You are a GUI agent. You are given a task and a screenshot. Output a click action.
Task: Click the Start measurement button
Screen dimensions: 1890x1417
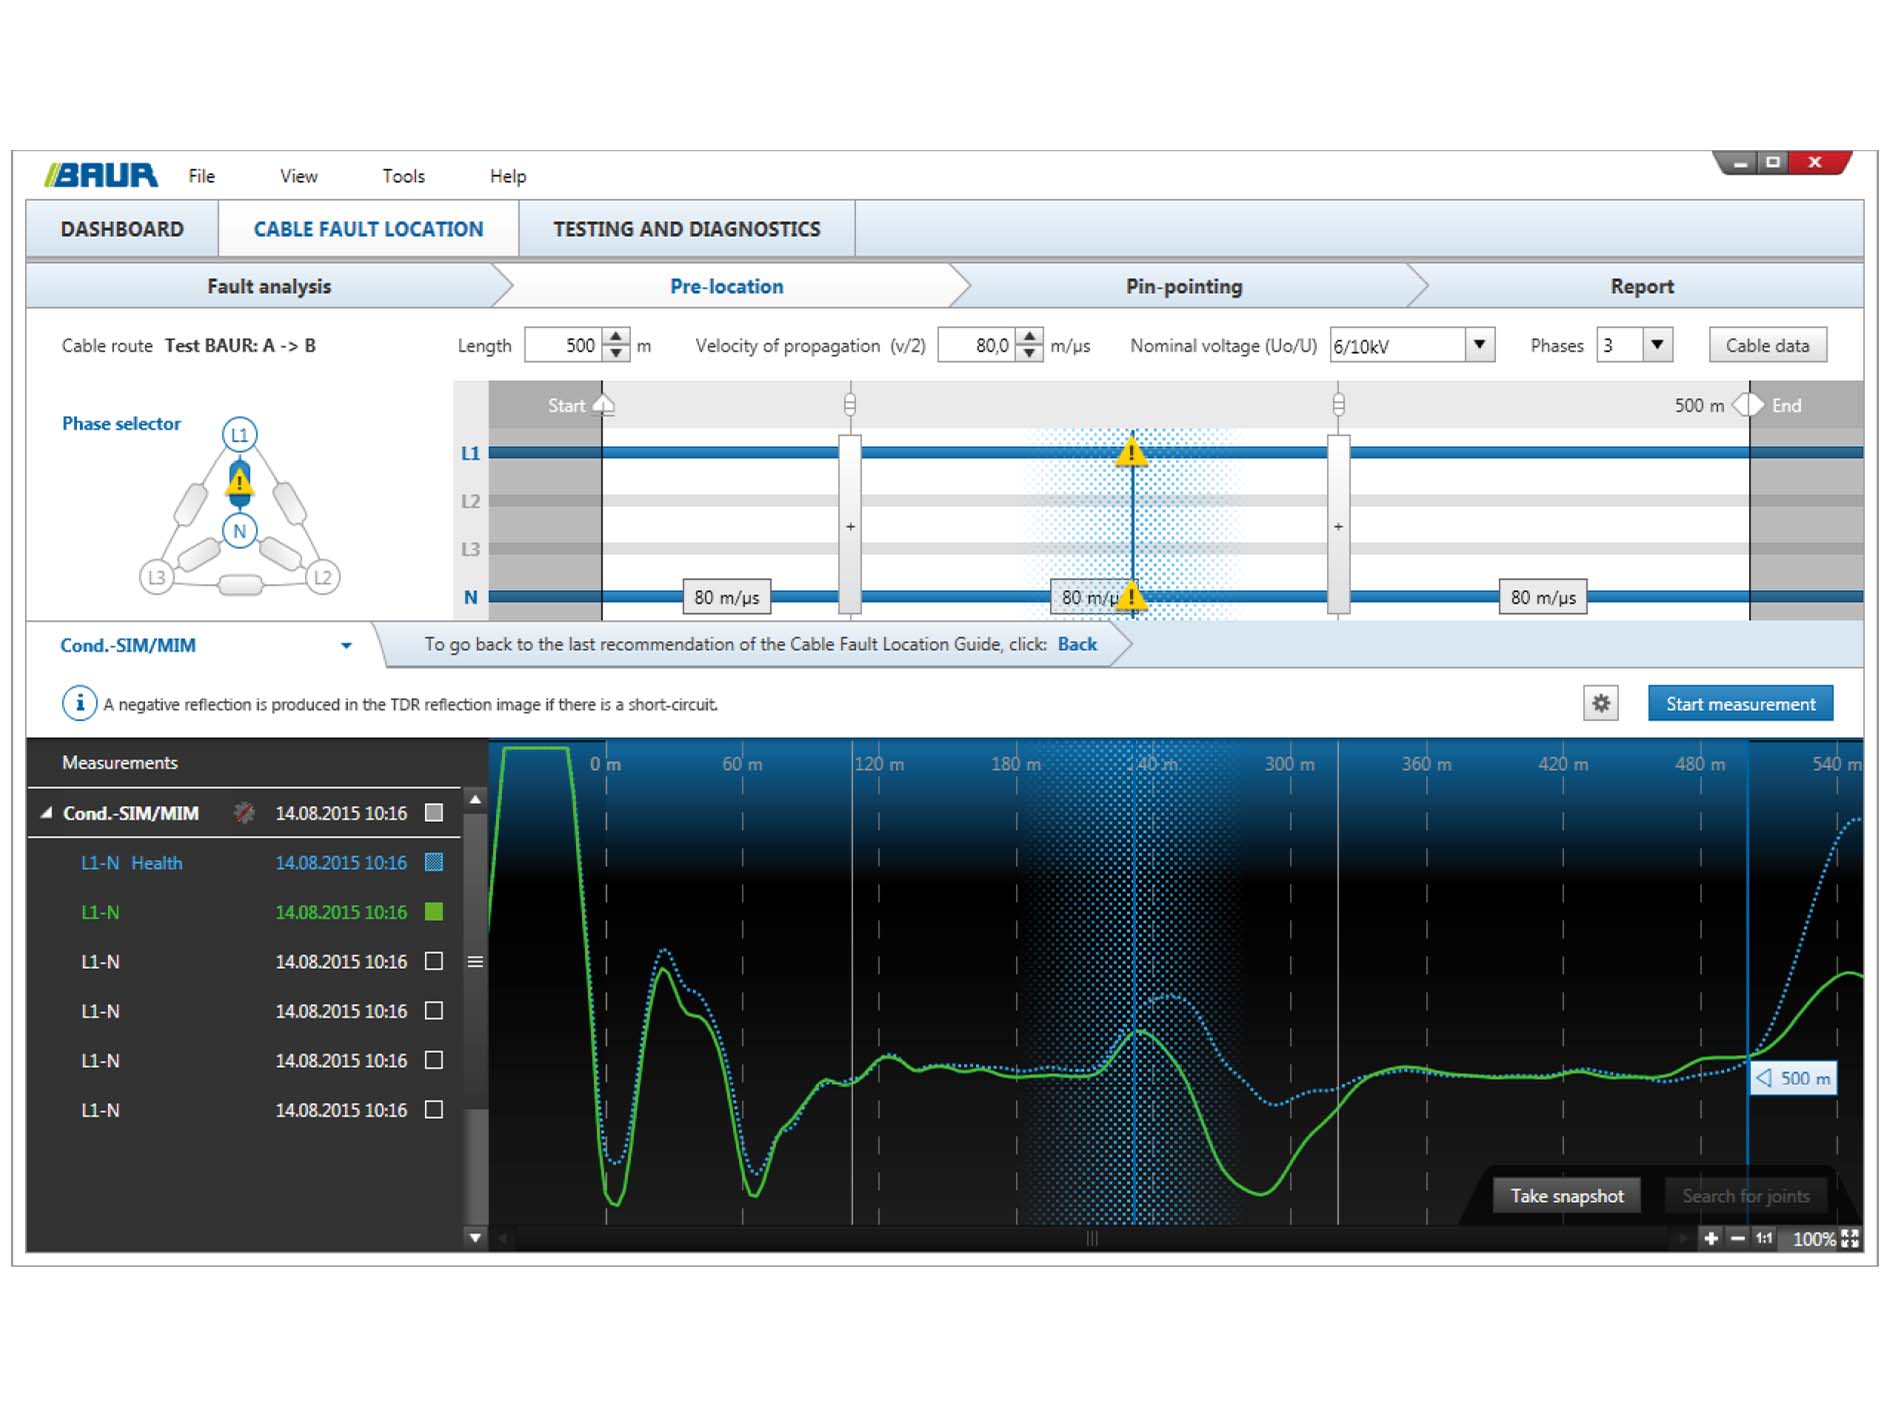pos(1740,704)
